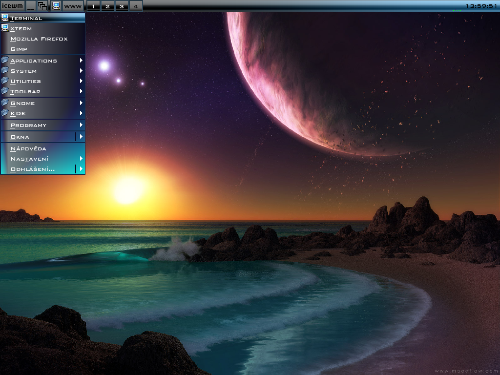Click the show desktop taskbar icon
This screenshot has height=375, width=500.
[31, 6]
